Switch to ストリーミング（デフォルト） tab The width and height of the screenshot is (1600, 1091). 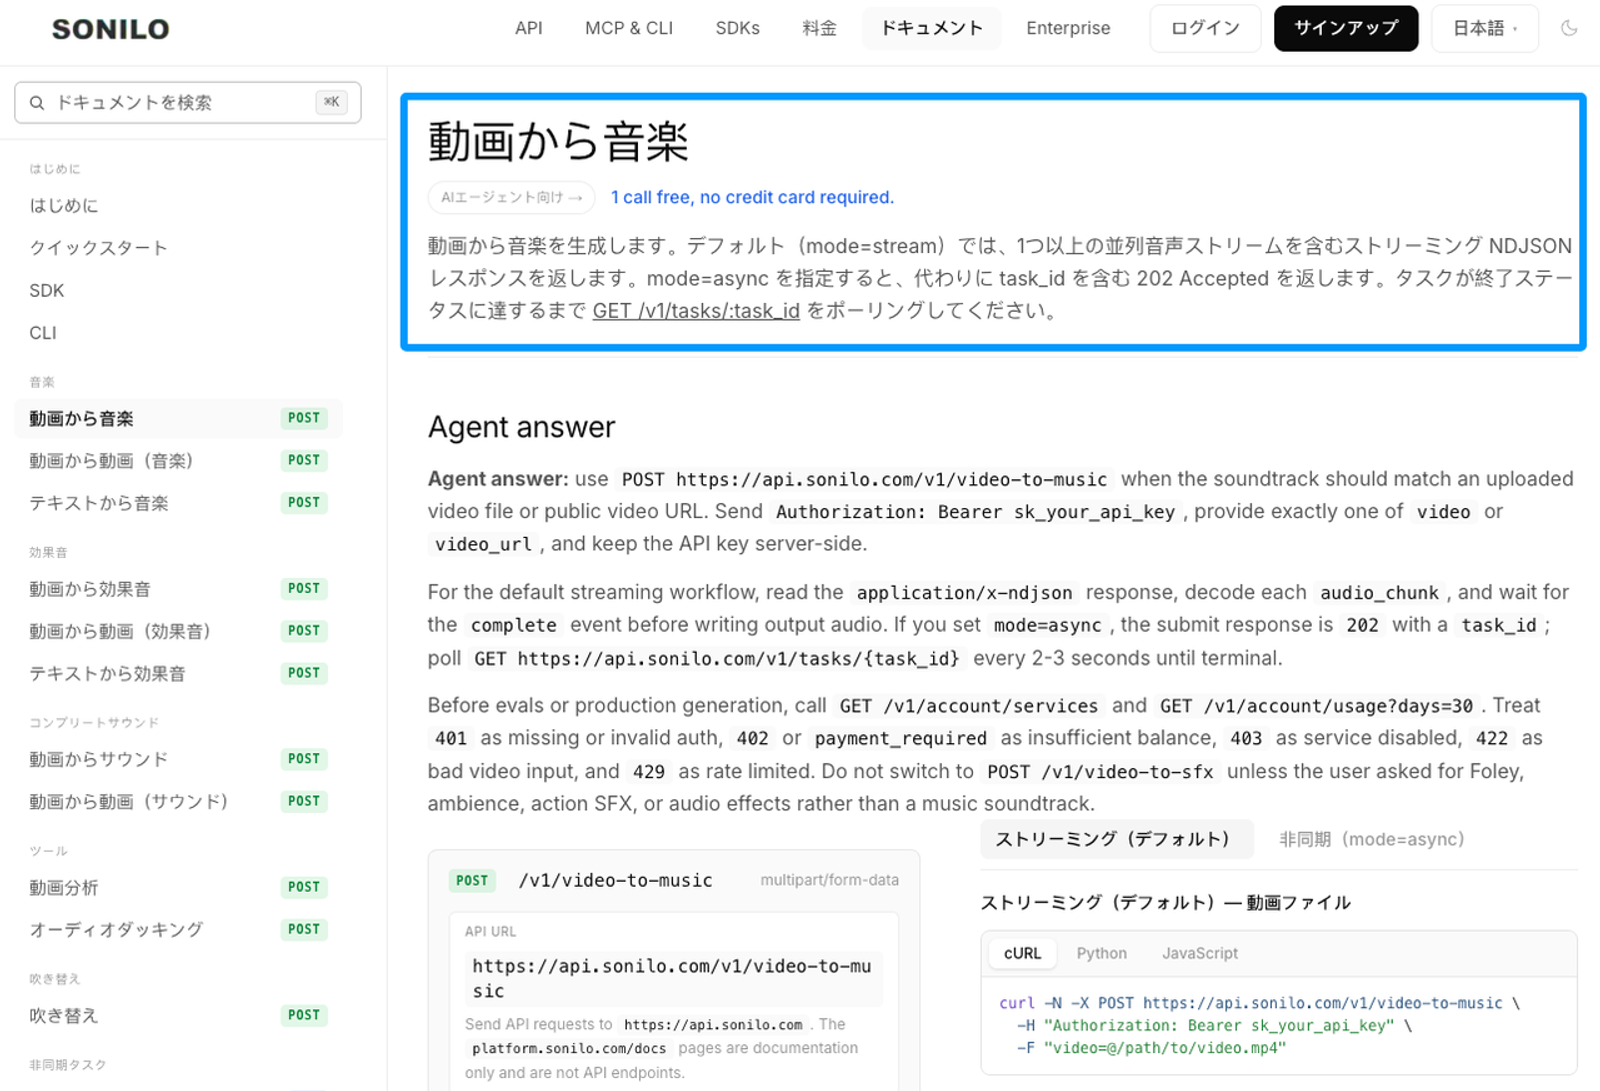click(1116, 839)
